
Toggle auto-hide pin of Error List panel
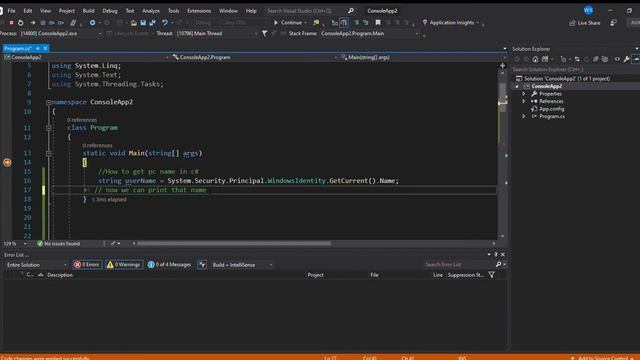click(496, 254)
